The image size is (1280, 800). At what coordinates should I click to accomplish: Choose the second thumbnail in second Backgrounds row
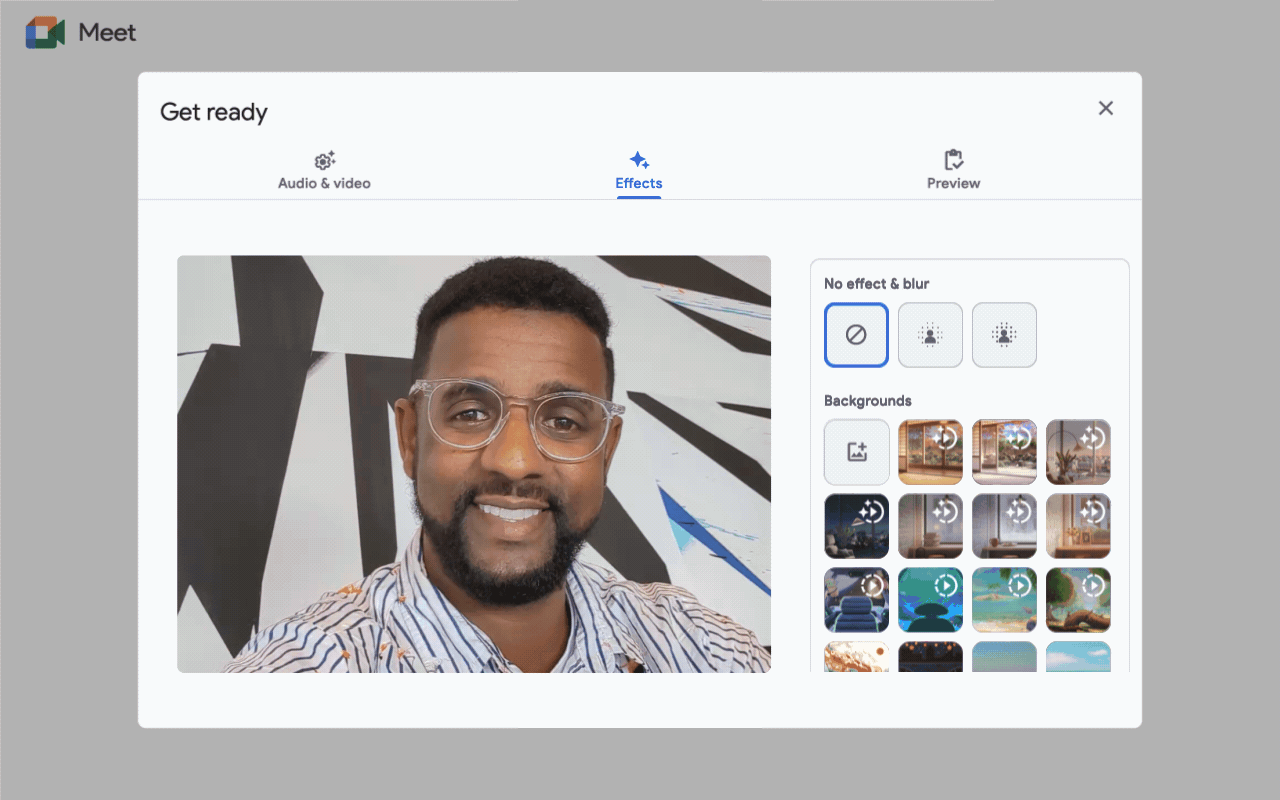[930, 526]
